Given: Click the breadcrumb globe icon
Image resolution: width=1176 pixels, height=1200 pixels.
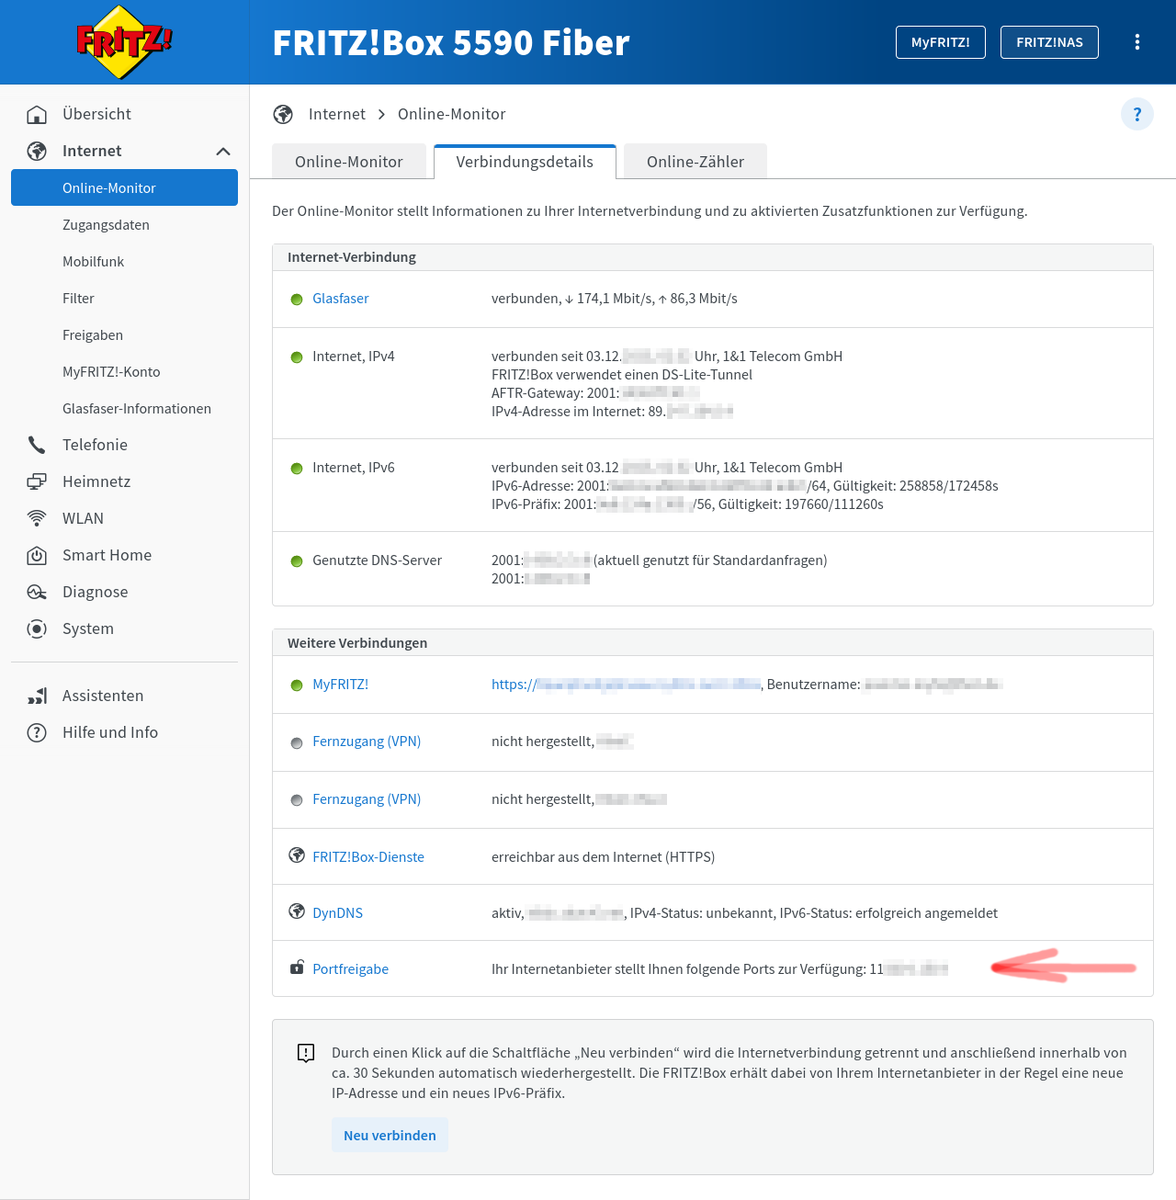Looking at the screenshot, I should [283, 114].
